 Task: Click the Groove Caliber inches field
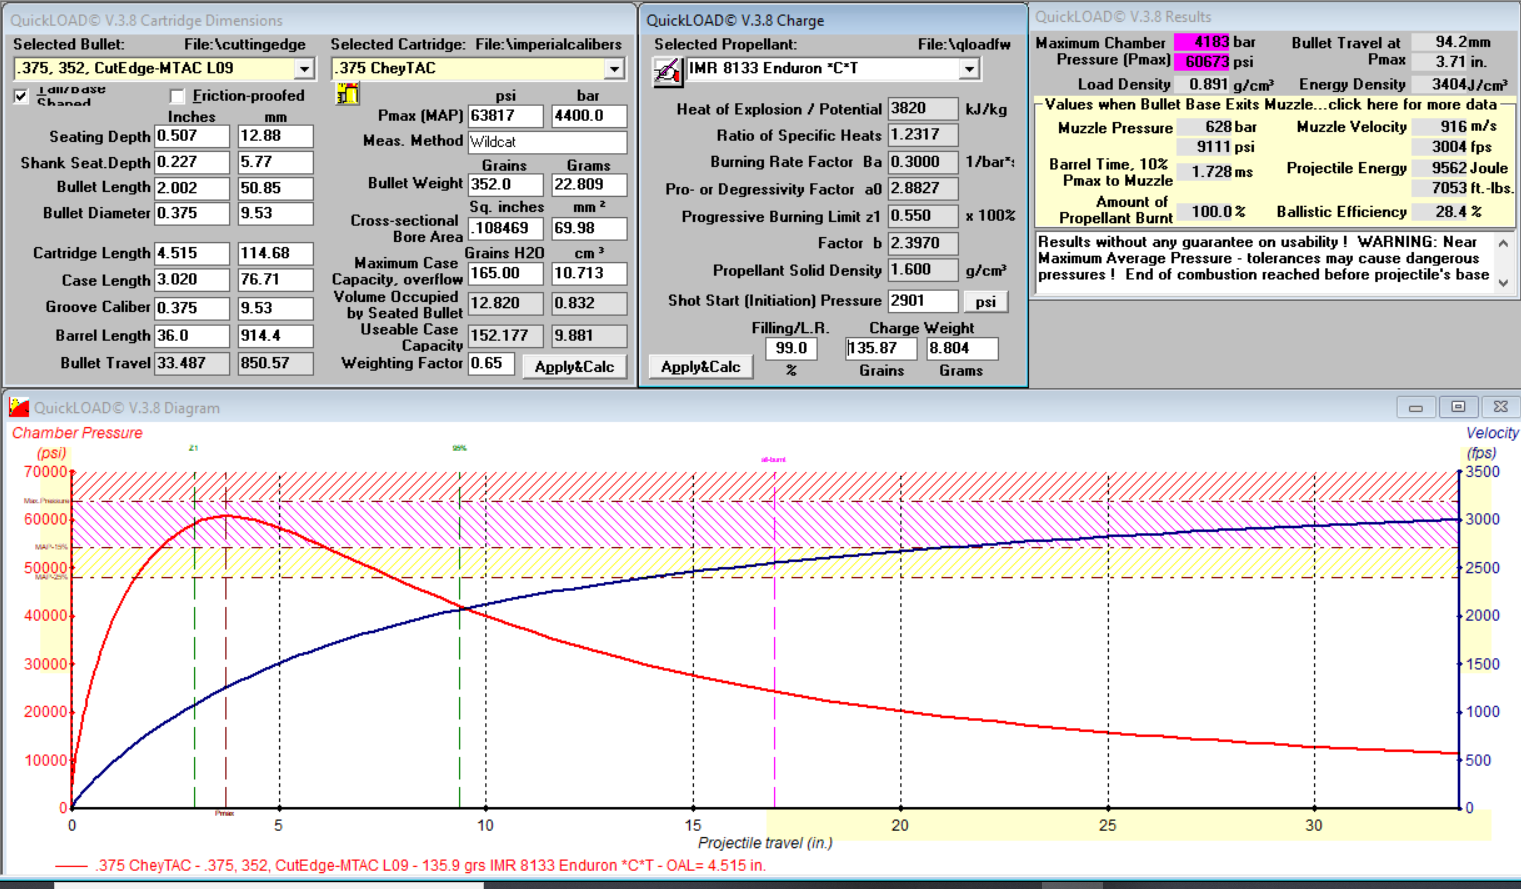tap(192, 308)
